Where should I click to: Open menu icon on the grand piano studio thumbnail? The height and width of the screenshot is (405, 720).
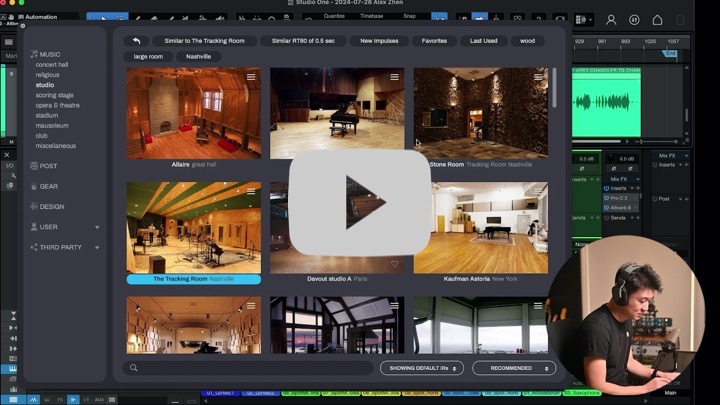point(394,77)
